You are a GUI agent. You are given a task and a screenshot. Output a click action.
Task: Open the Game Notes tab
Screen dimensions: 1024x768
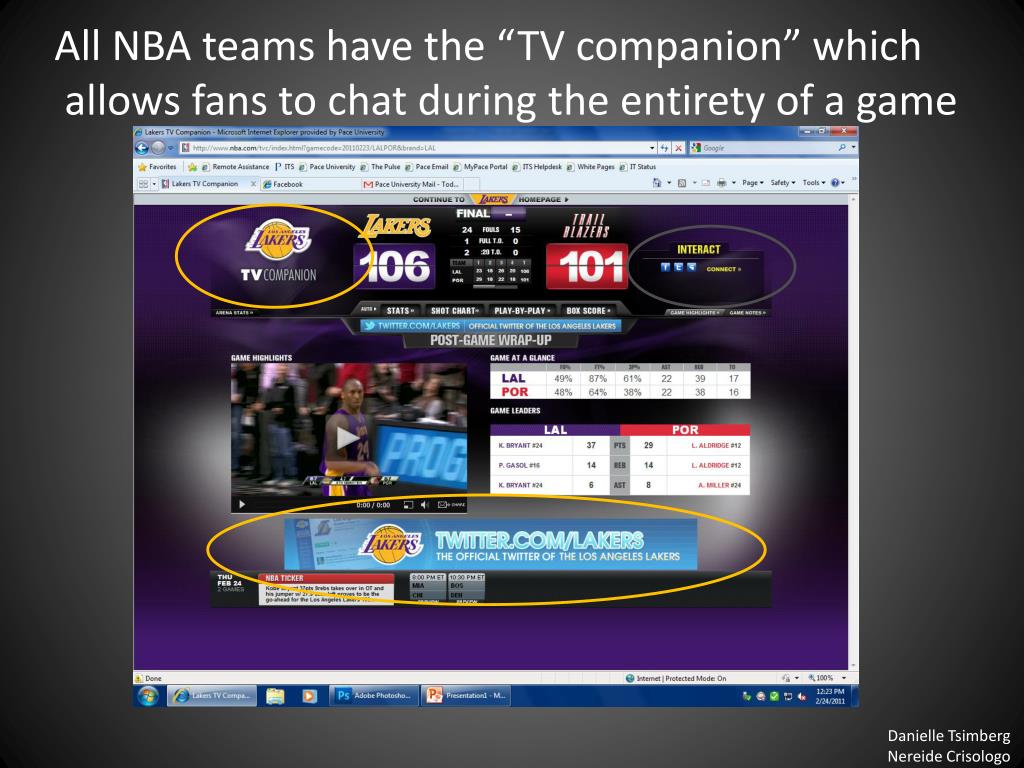(x=748, y=313)
